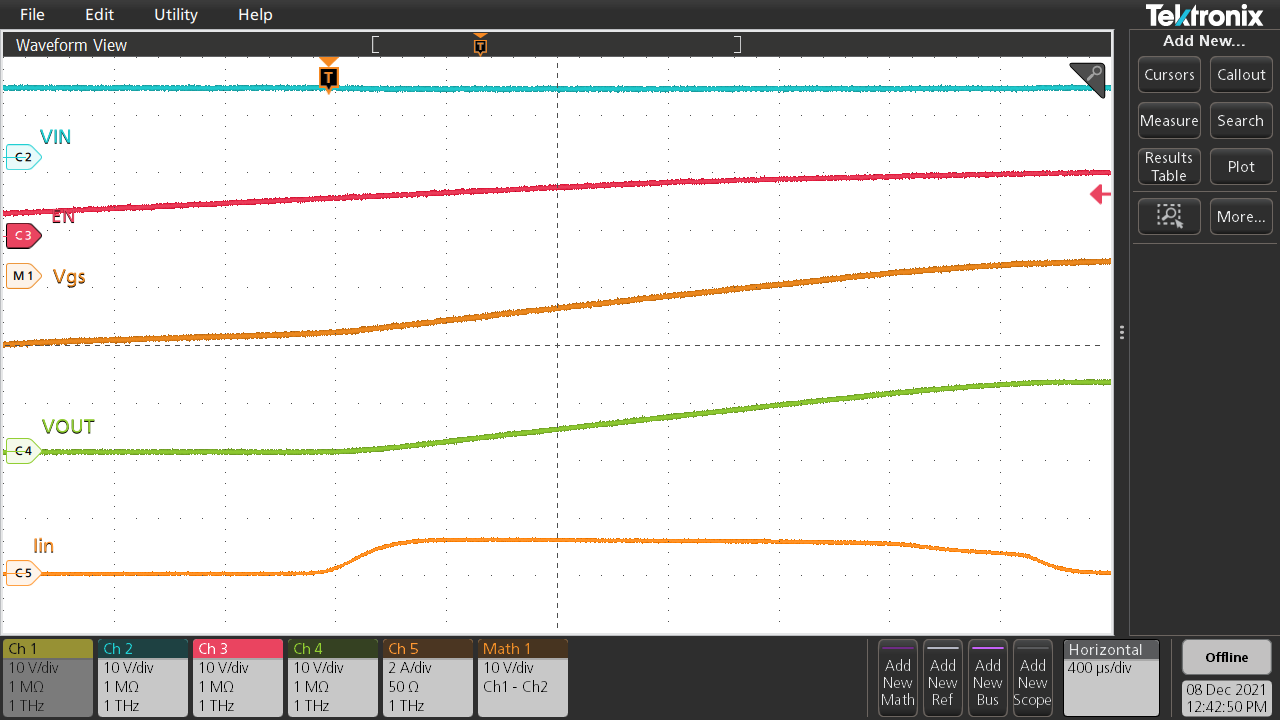Click the C5 badge for the Iin channel
The width and height of the screenshot is (1280, 720).
coord(20,573)
